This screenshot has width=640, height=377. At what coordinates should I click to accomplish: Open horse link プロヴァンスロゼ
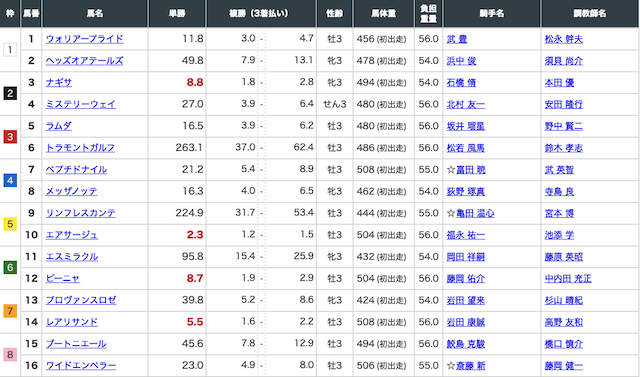(x=81, y=300)
